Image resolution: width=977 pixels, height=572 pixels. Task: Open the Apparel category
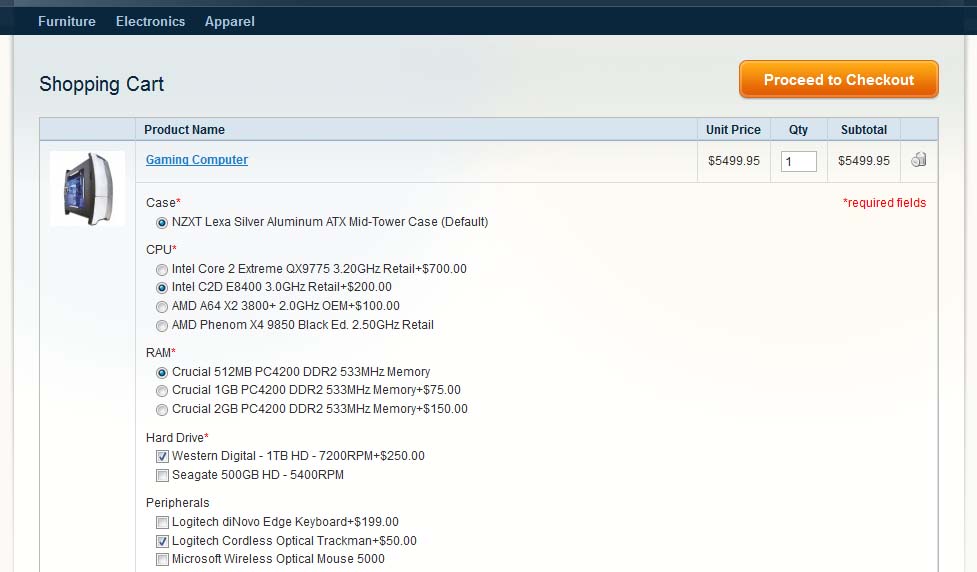pos(229,21)
